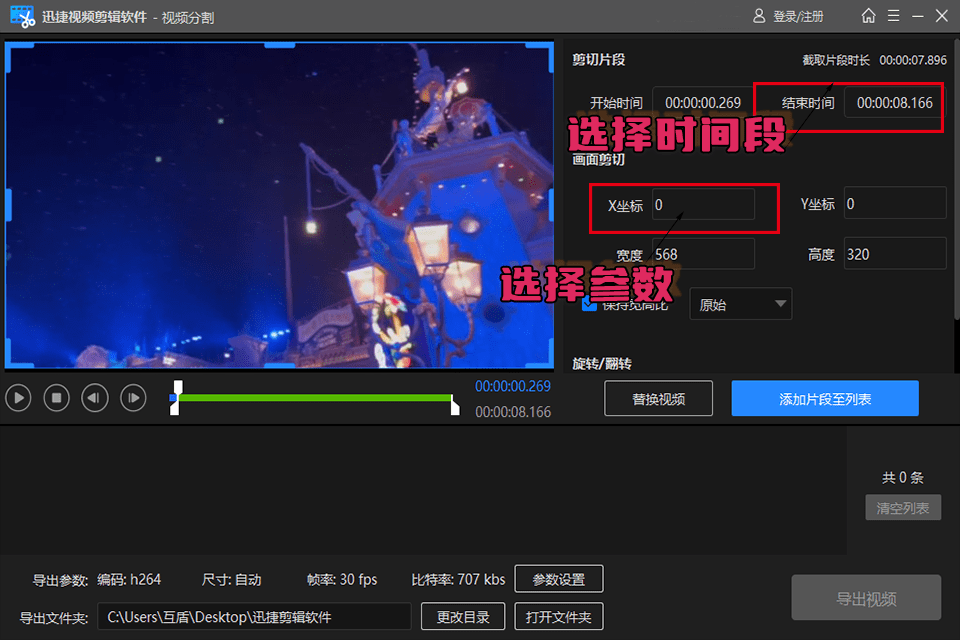Click the 剪切片段 section heading
960x640 pixels.
[x=598, y=59]
